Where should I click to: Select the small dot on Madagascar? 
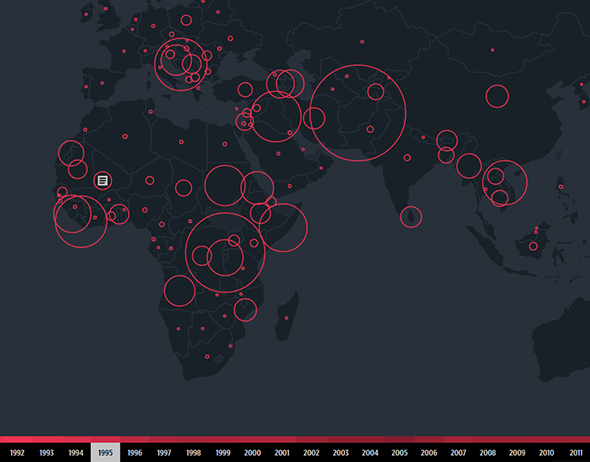pyautogui.click(x=286, y=318)
